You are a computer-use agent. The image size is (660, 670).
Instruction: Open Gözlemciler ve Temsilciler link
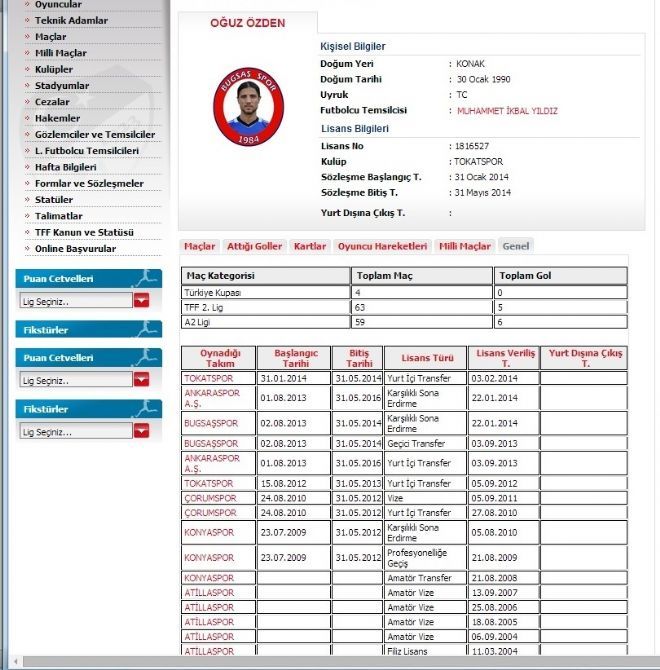click(95, 135)
